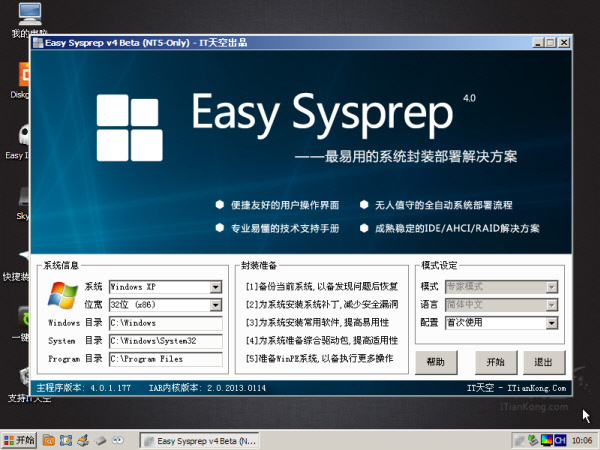Click the 帮助 help button
This screenshot has height=450, width=600.
click(x=436, y=362)
